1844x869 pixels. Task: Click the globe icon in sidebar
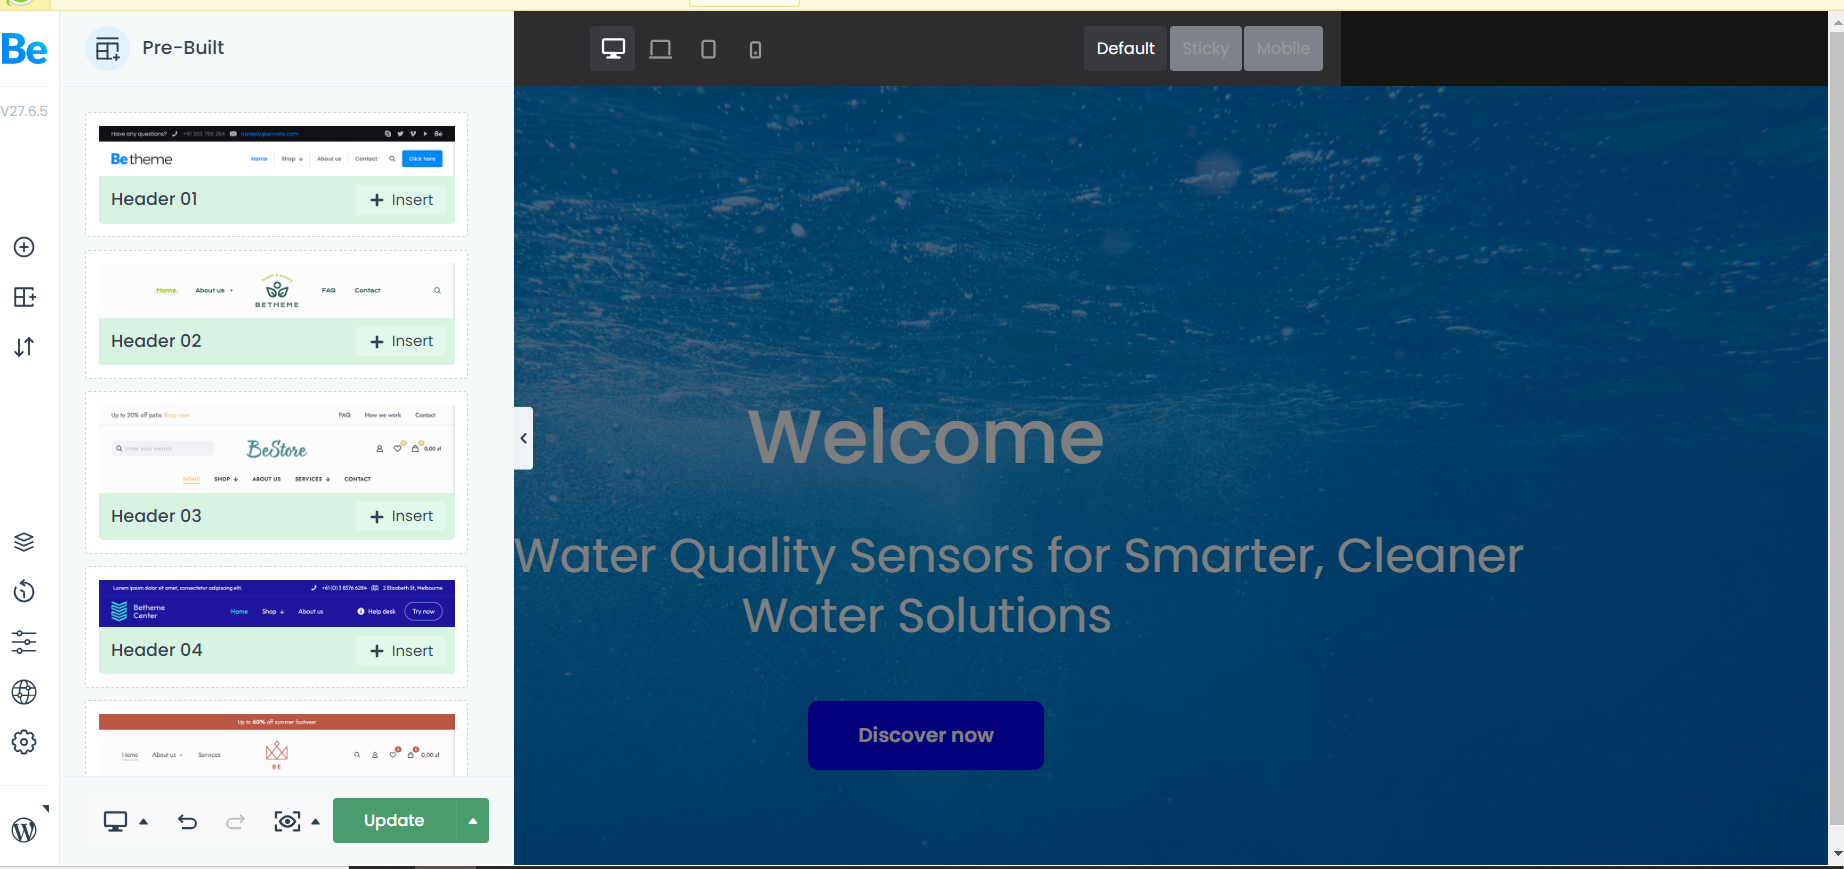click(x=24, y=692)
